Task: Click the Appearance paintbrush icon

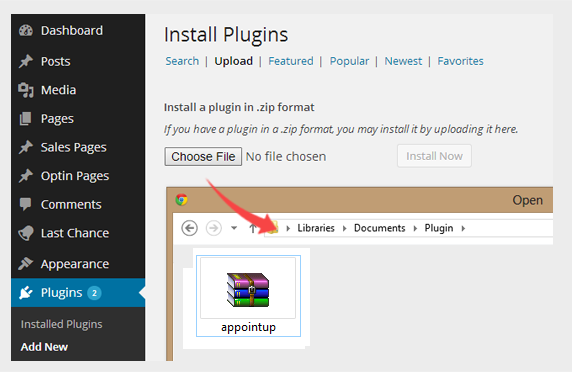Action: (26, 263)
